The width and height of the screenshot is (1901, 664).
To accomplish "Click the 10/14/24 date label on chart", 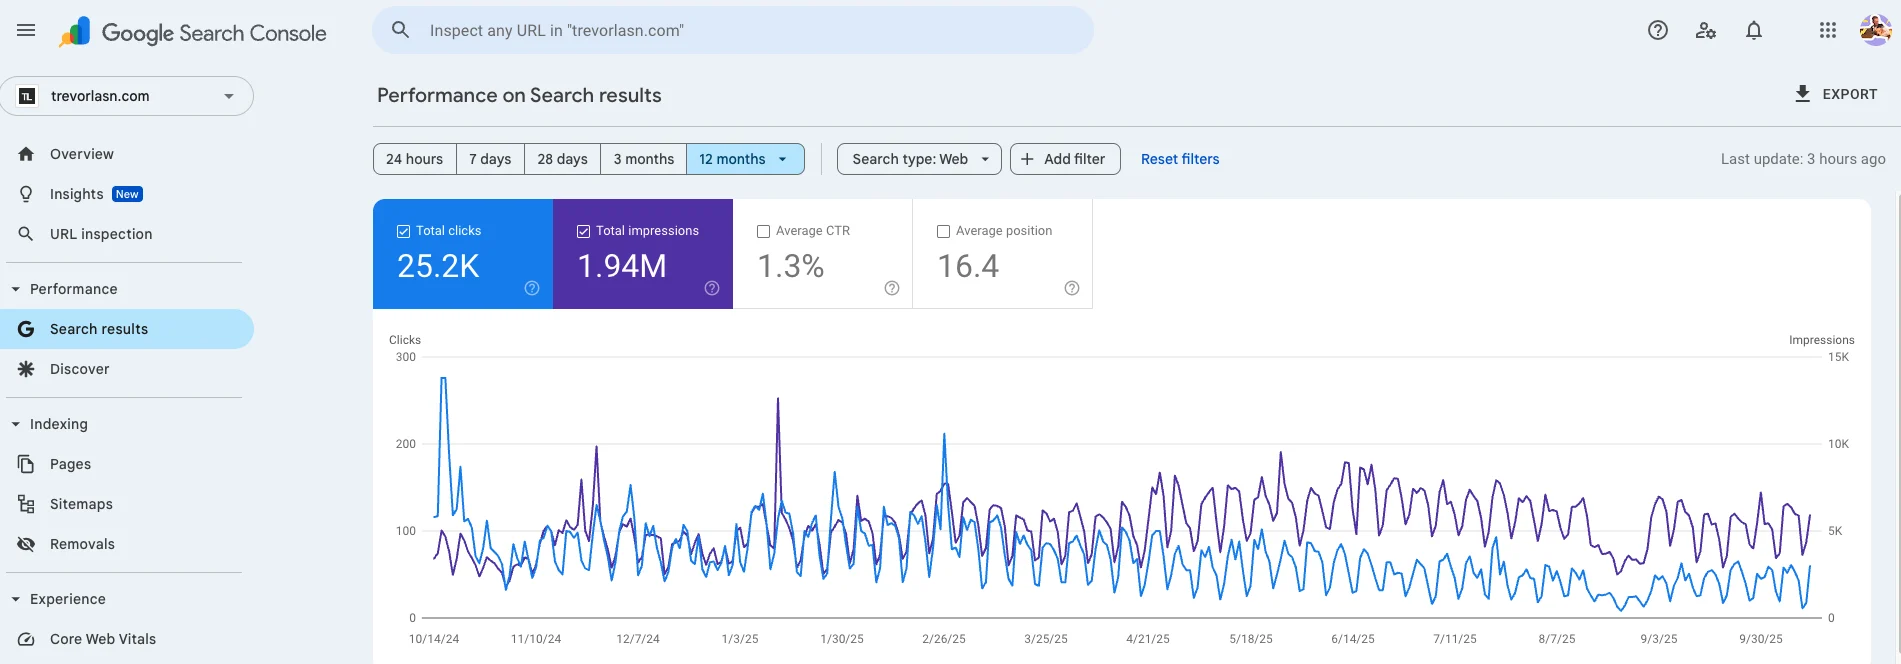I will point(434,639).
